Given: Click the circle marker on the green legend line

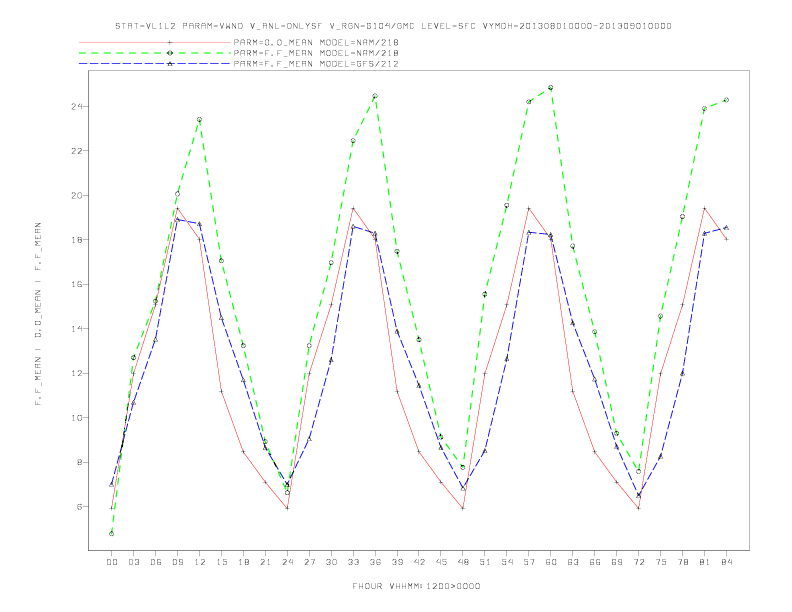Looking at the screenshot, I should 170,53.
